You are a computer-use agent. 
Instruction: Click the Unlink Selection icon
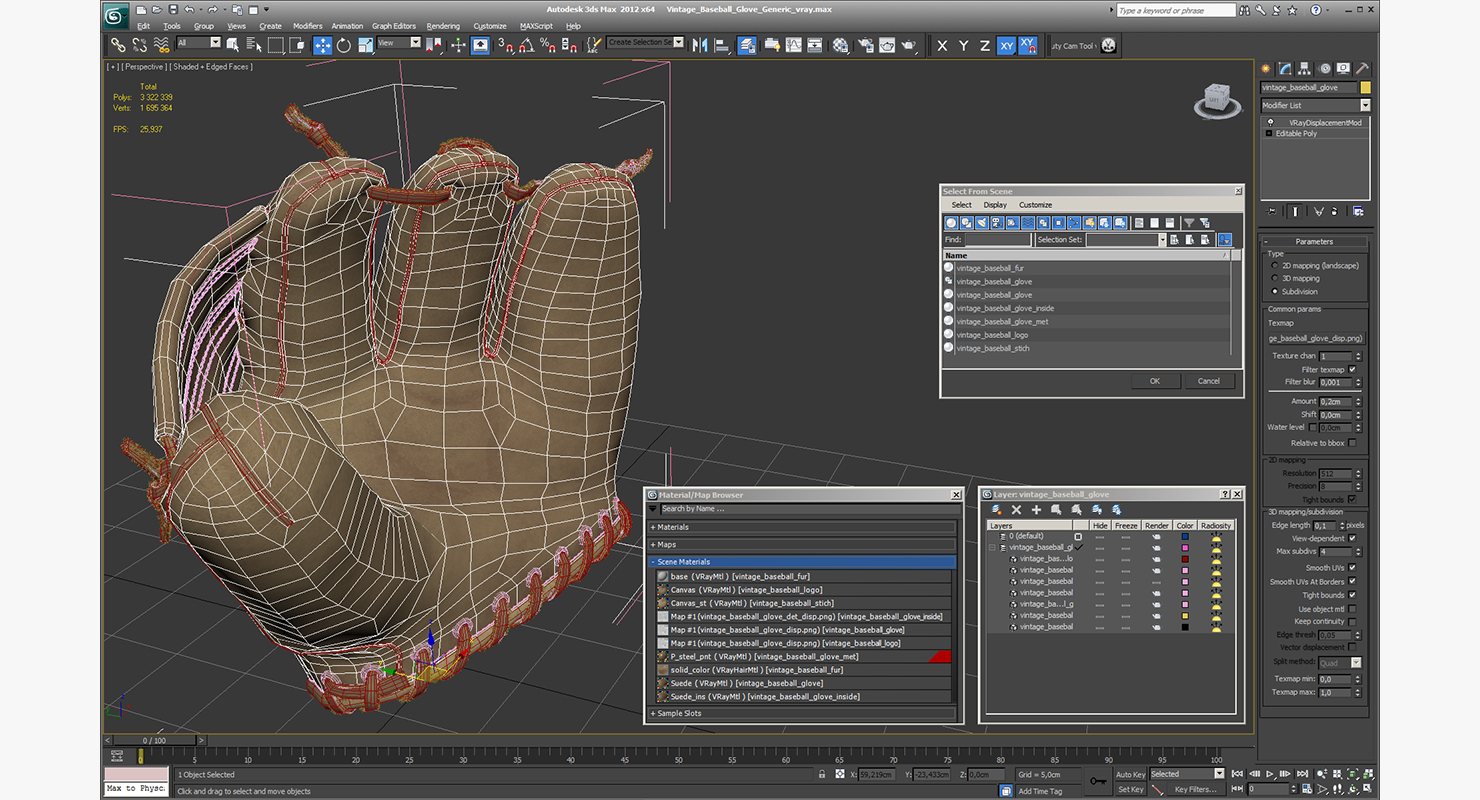point(139,45)
